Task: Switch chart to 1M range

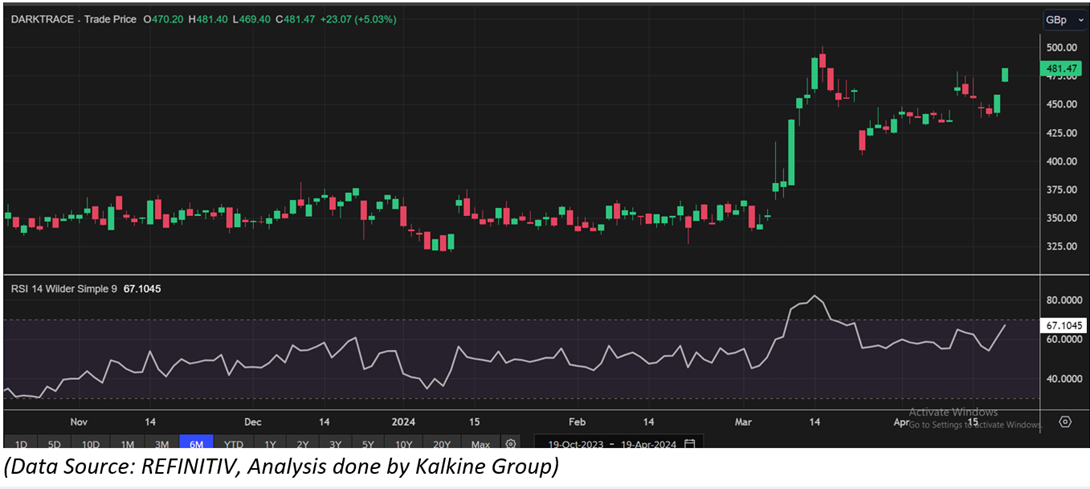Action: pyautogui.click(x=127, y=444)
